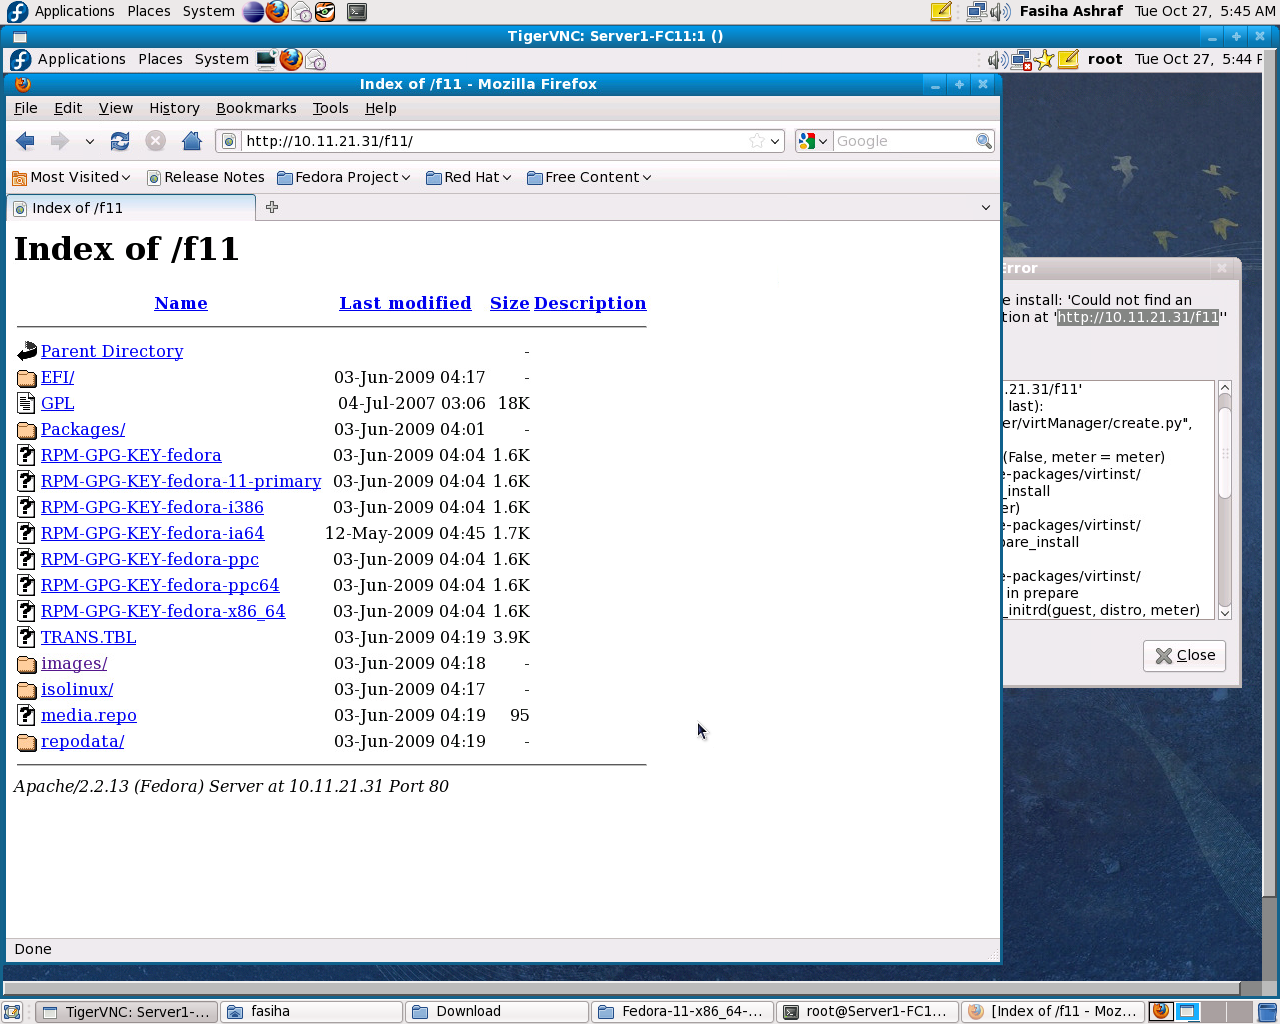The width and height of the screenshot is (1280, 1024).
Task: Open the History menu
Action: [174, 108]
